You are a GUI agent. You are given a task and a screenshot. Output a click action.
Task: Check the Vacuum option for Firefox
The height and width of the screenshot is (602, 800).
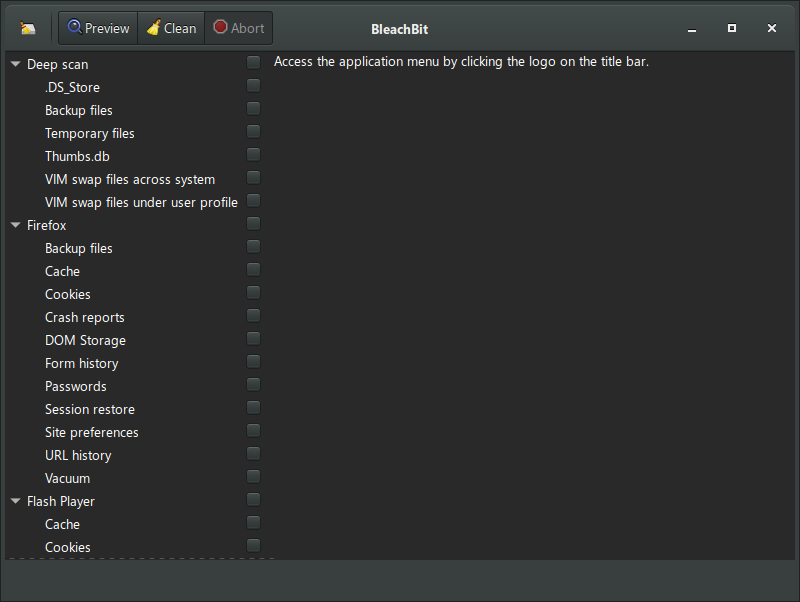pyautogui.click(x=253, y=476)
